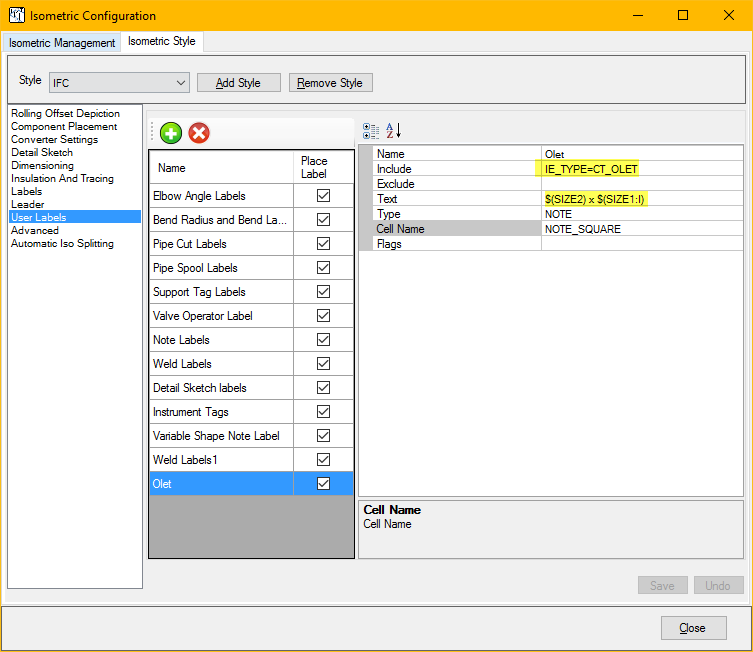The height and width of the screenshot is (652, 753).
Task: Click the Add Style button
Action: click(238, 83)
